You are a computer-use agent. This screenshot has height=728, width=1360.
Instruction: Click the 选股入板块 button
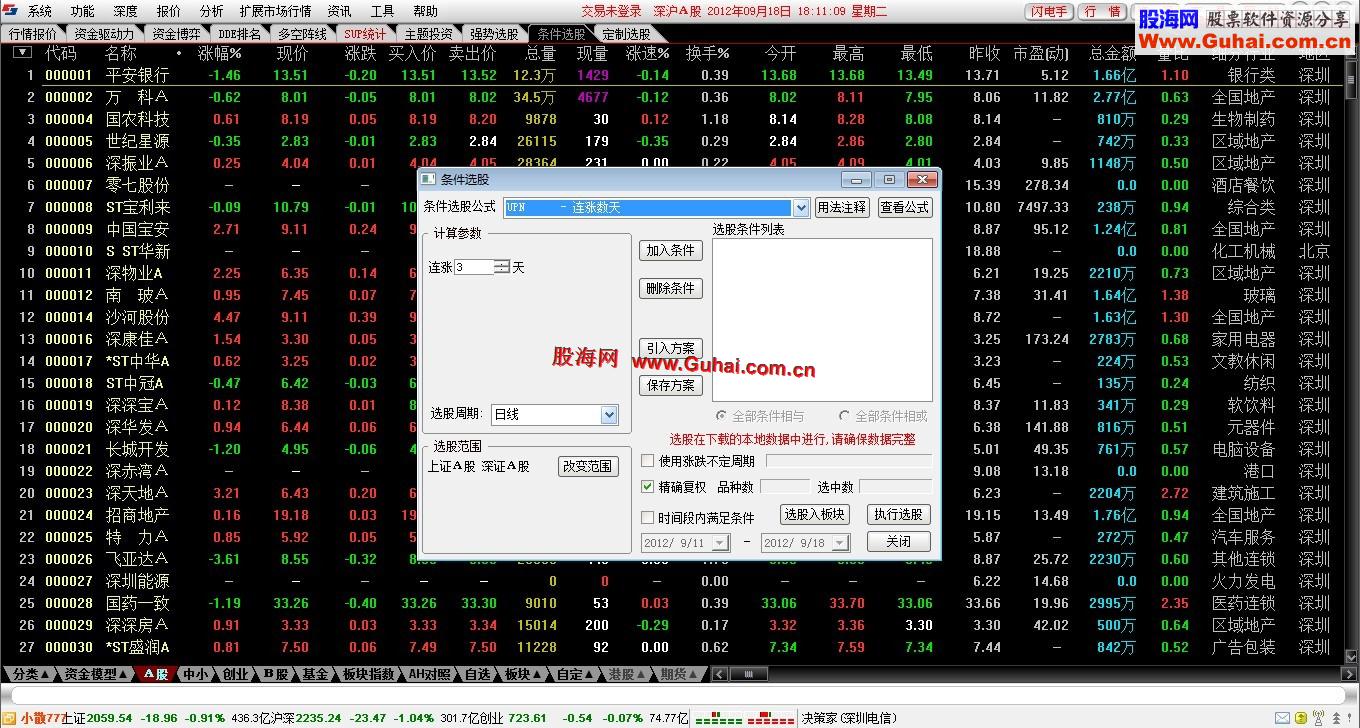tap(814, 514)
